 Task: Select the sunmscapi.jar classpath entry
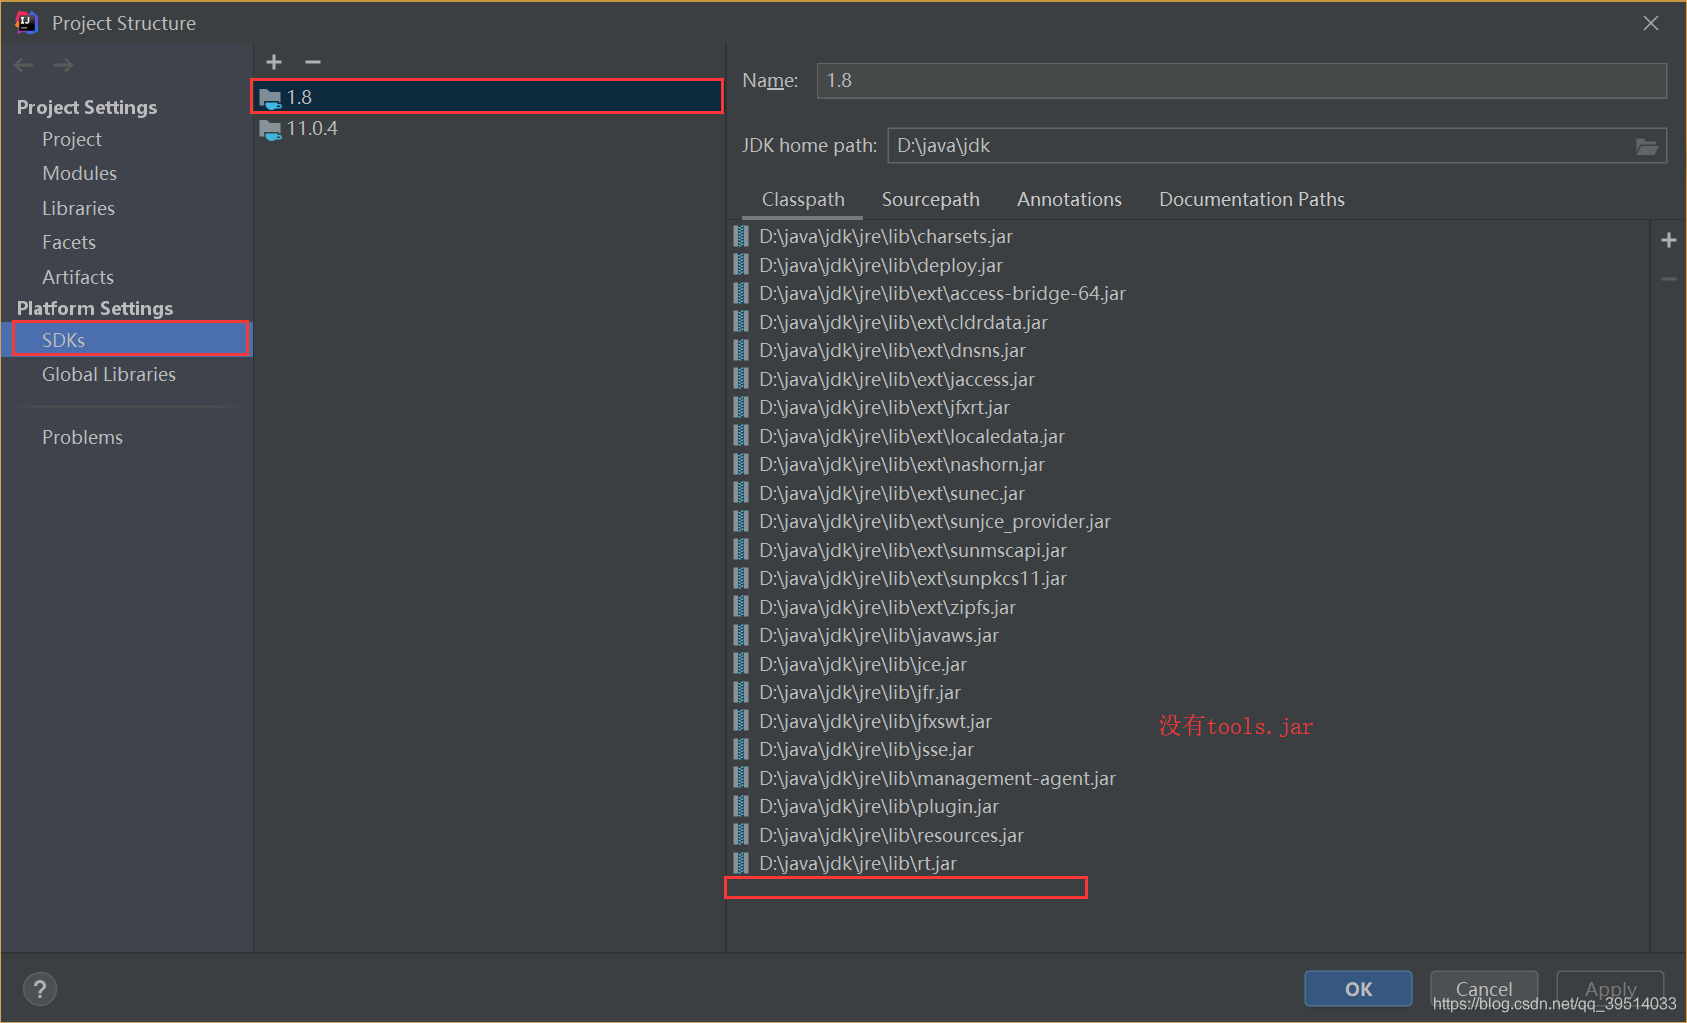click(913, 550)
